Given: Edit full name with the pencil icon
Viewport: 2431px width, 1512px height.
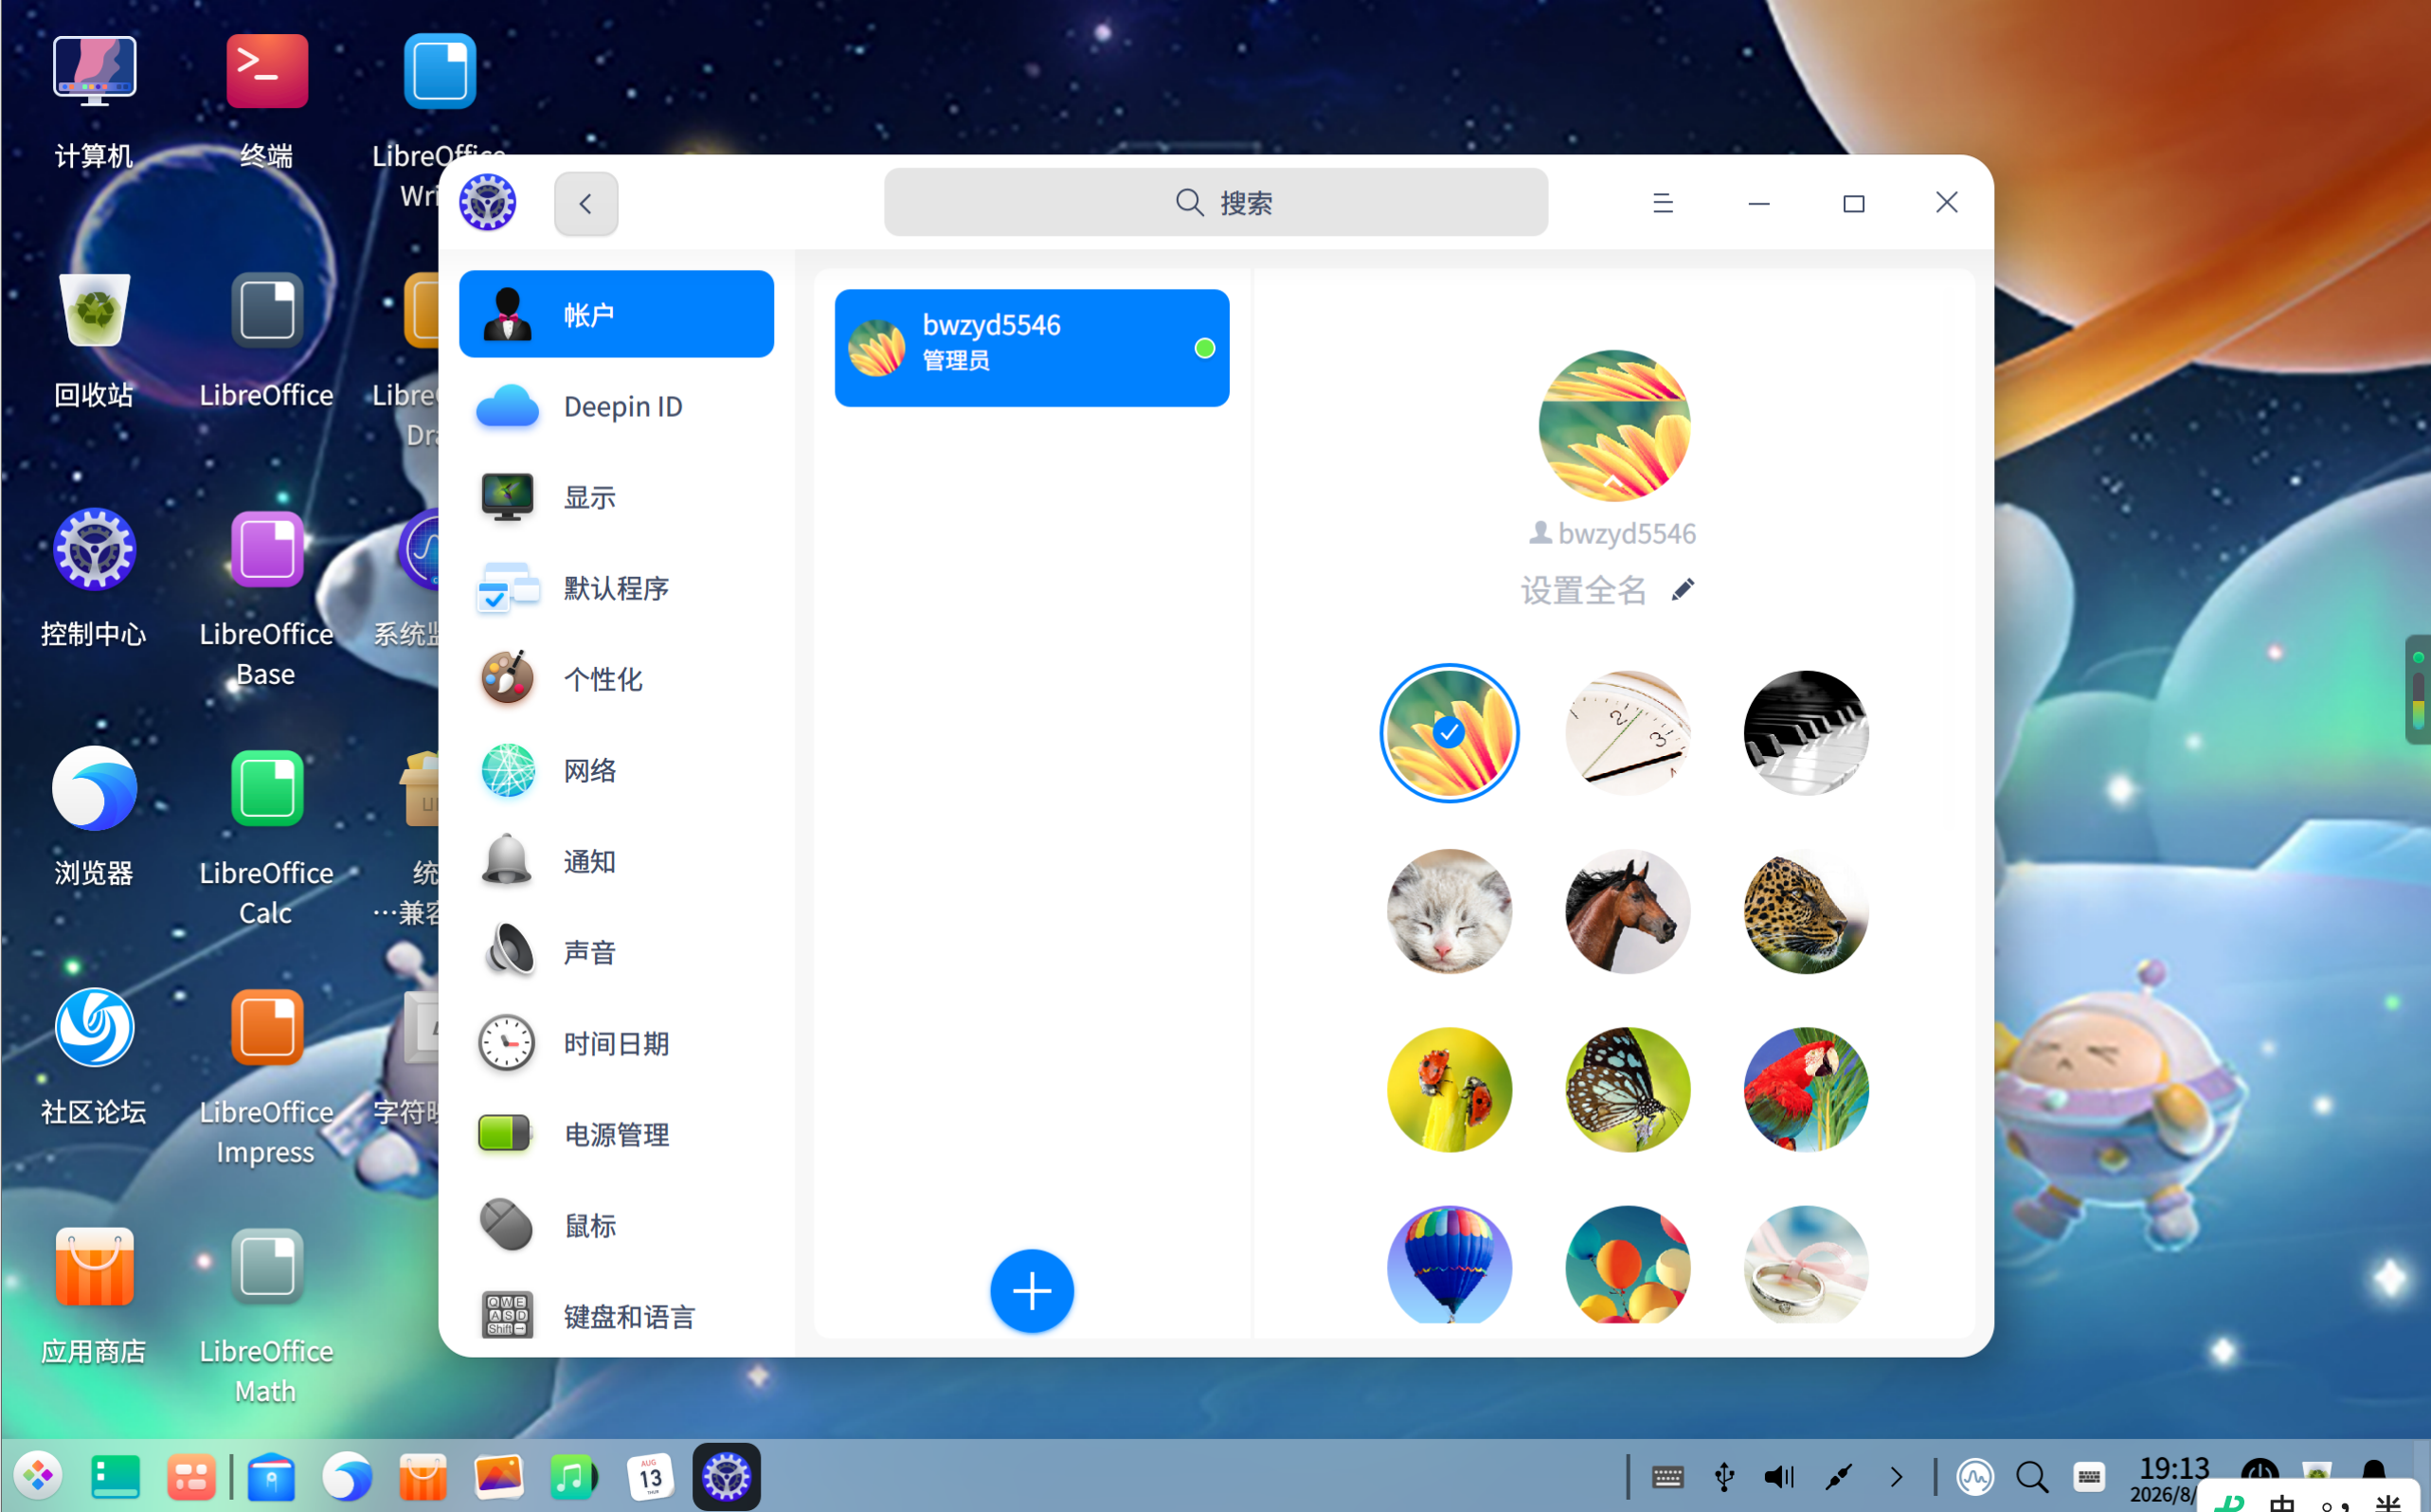Looking at the screenshot, I should point(1683,590).
